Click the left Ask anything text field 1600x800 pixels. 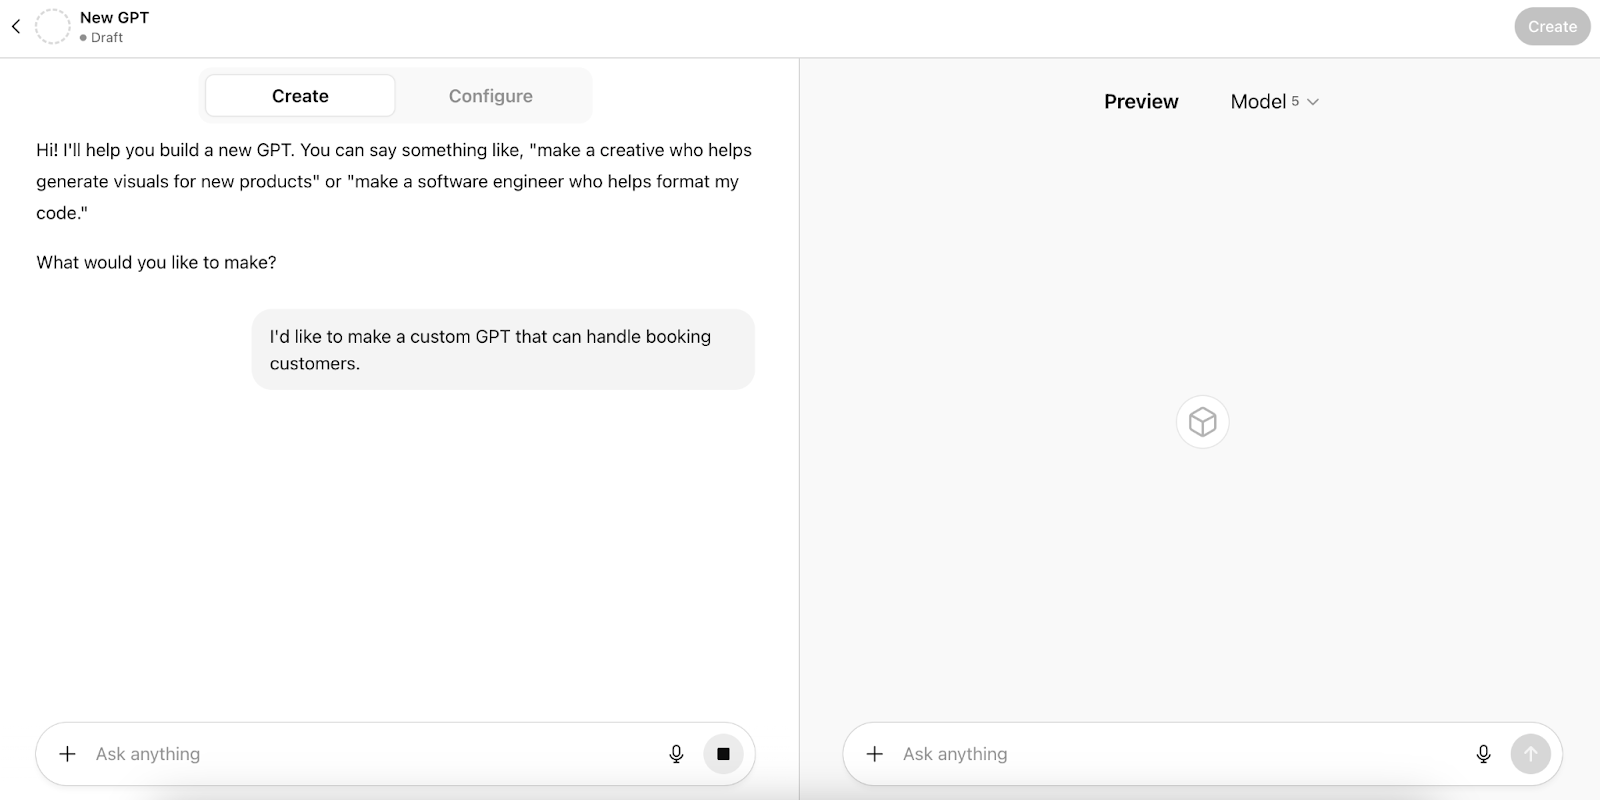(370, 754)
